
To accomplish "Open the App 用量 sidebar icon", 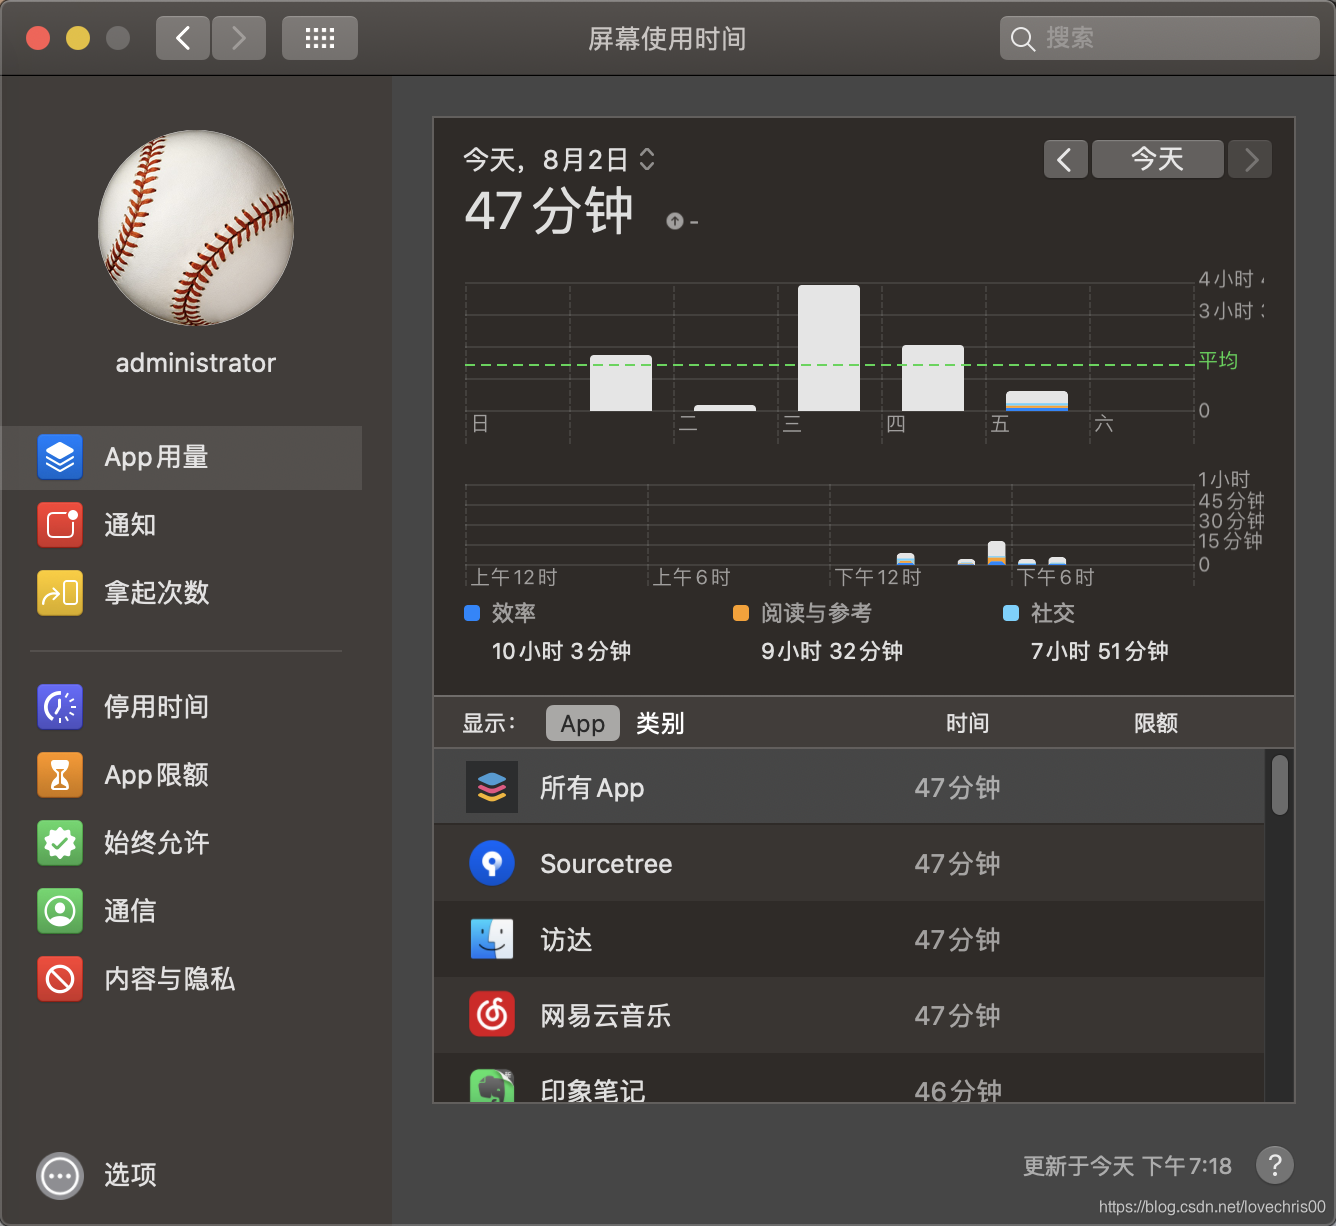I will (x=60, y=457).
